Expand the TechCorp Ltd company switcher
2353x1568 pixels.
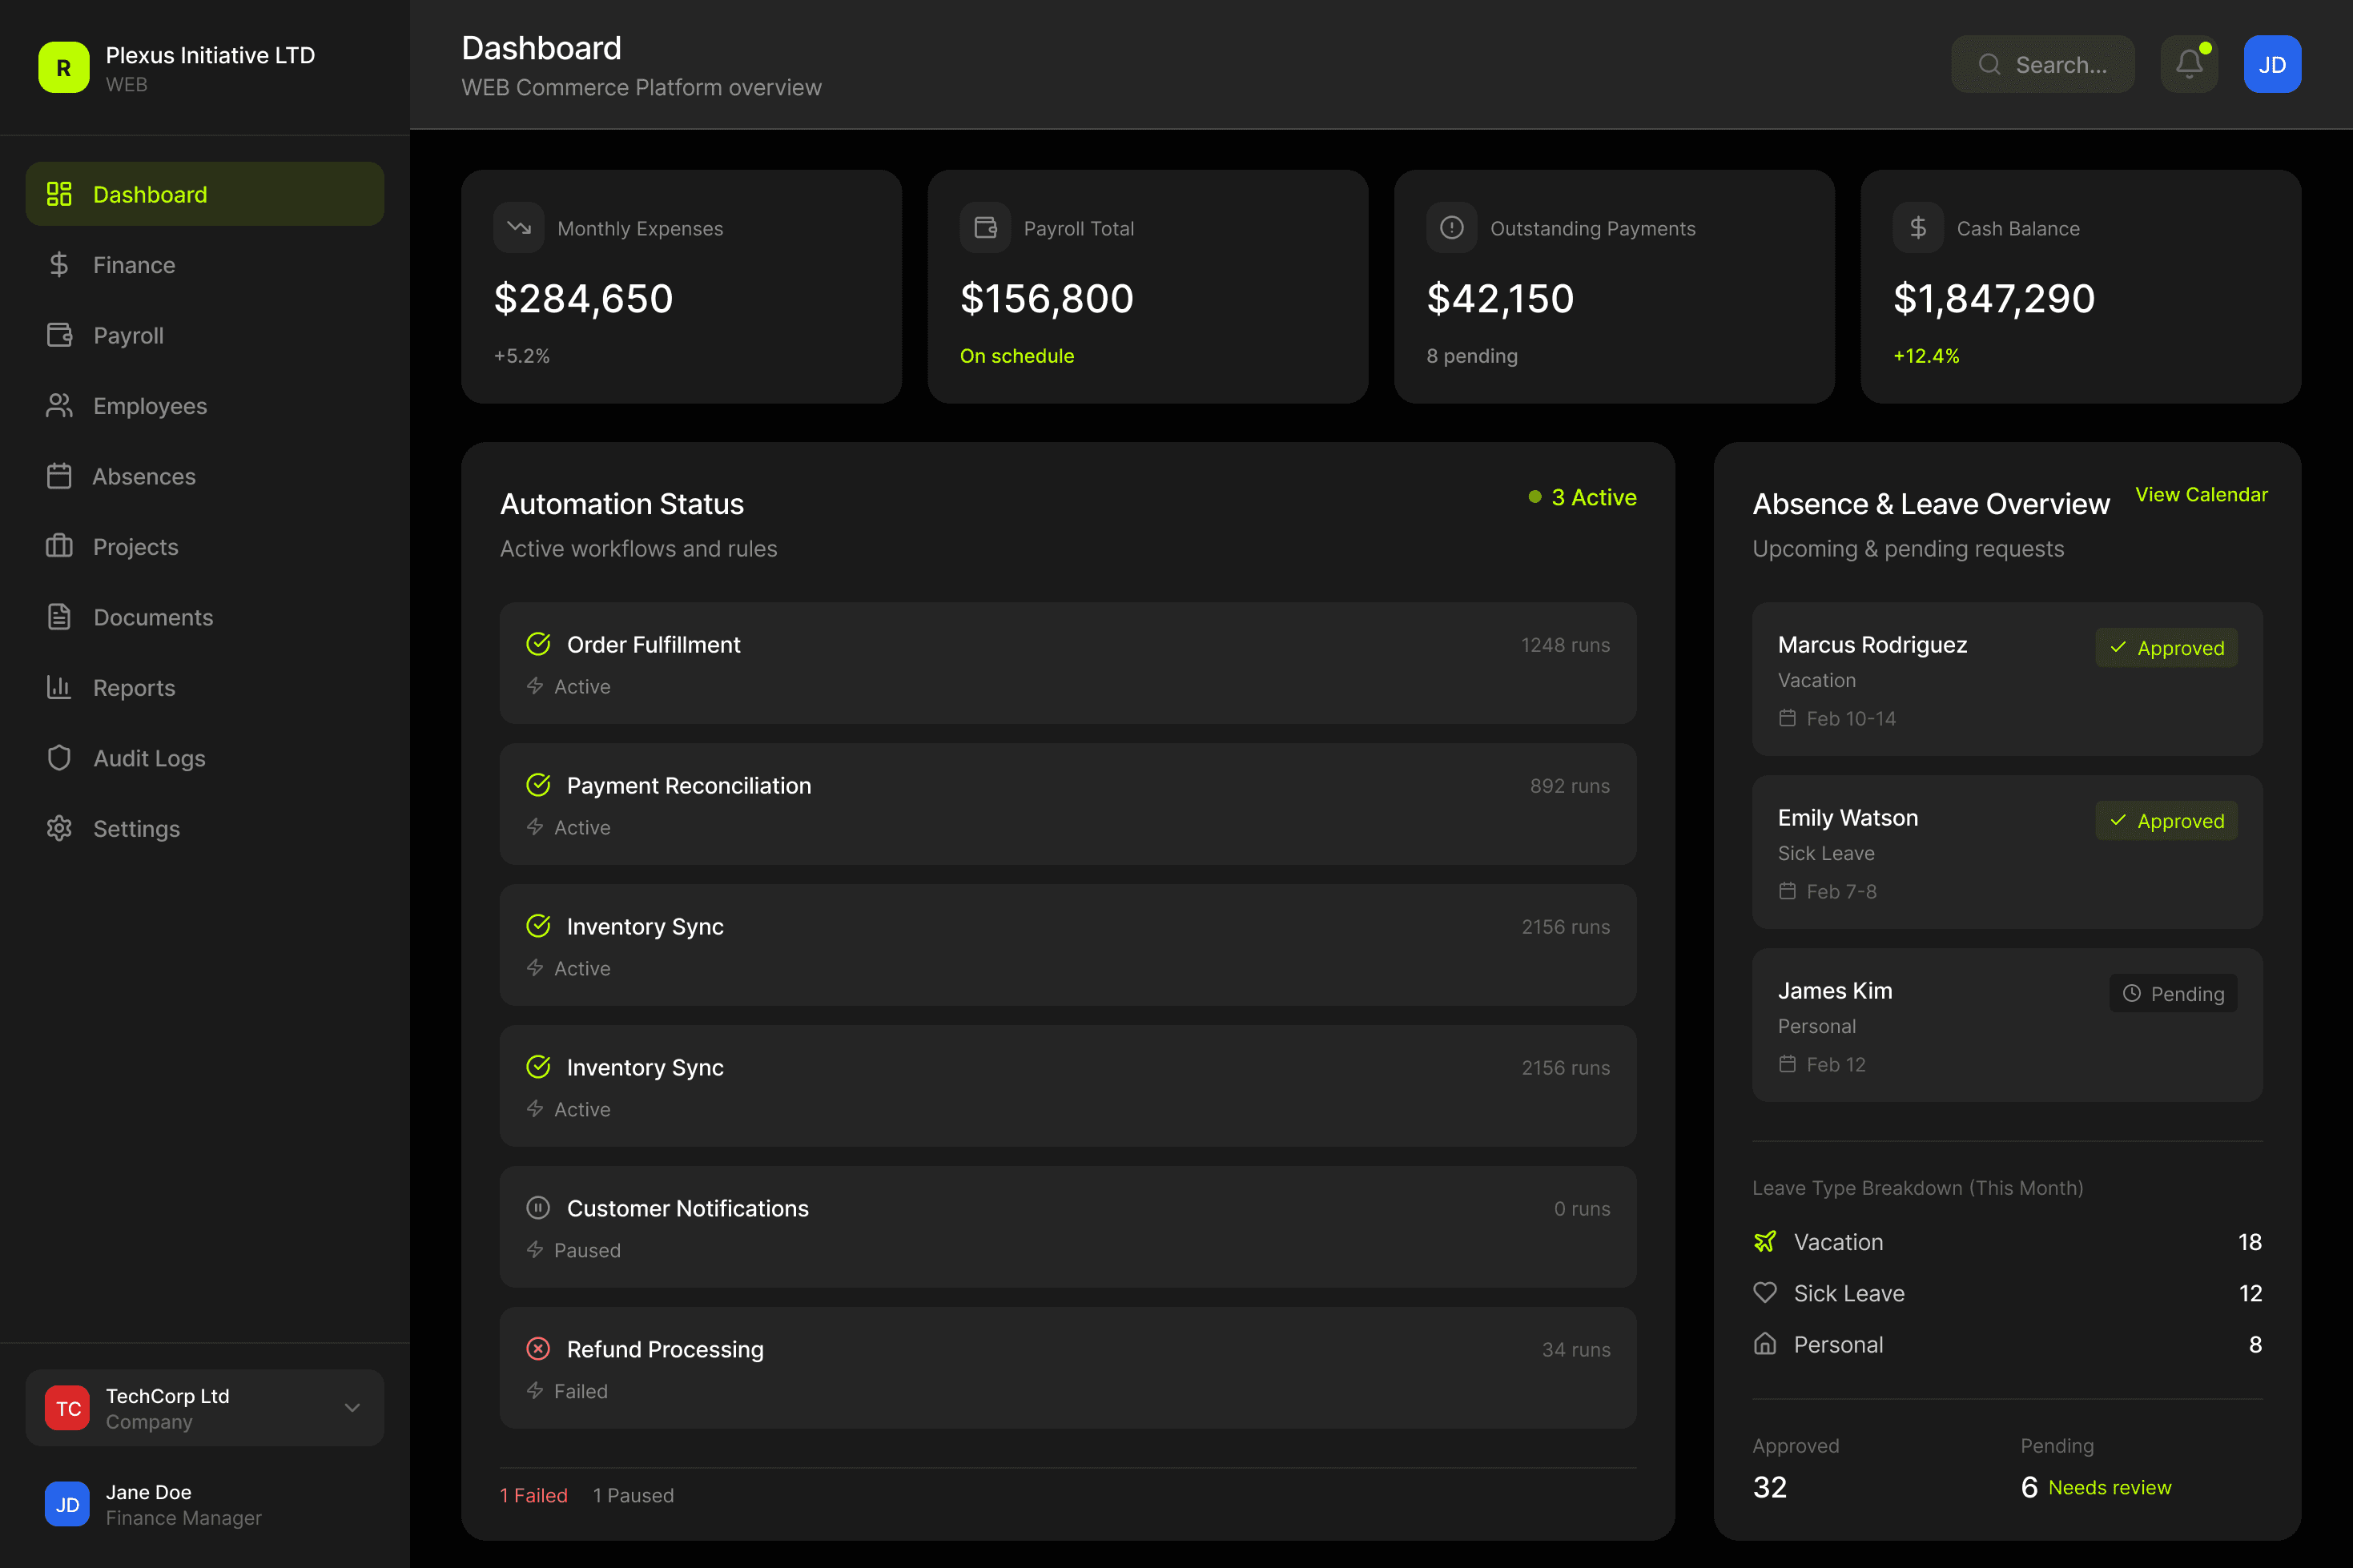tap(205, 1408)
